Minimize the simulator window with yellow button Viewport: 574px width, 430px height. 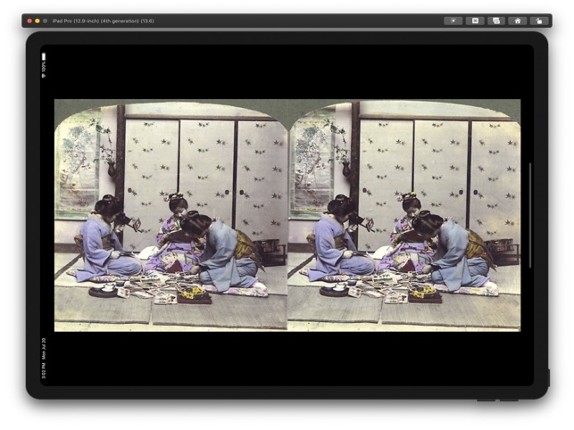point(37,21)
